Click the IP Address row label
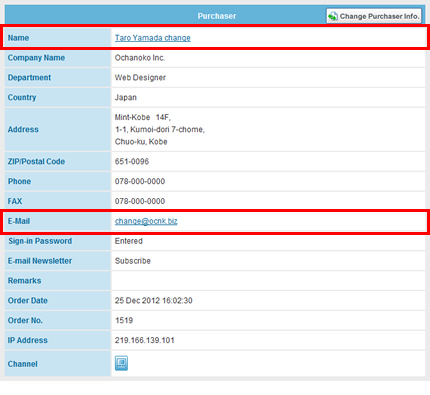Image resolution: width=430 pixels, height=395 pixels. [x=28, y=340]
